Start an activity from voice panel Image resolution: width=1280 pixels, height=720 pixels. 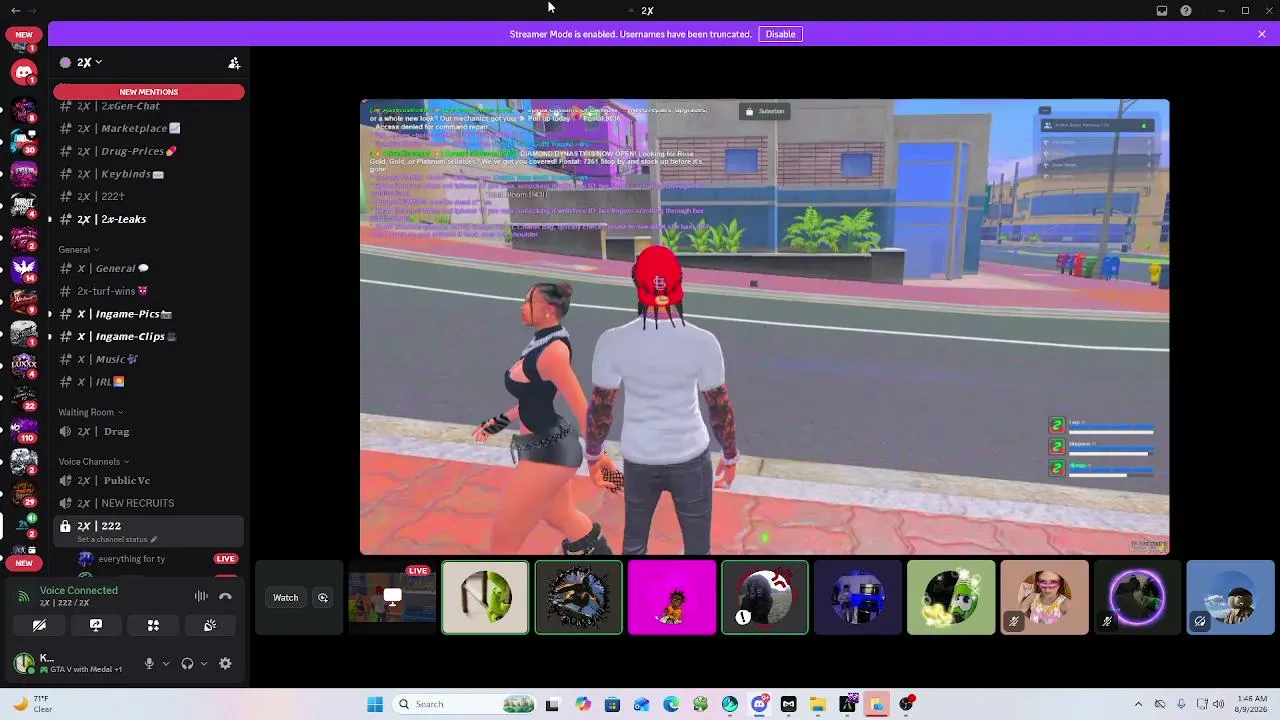153,625
